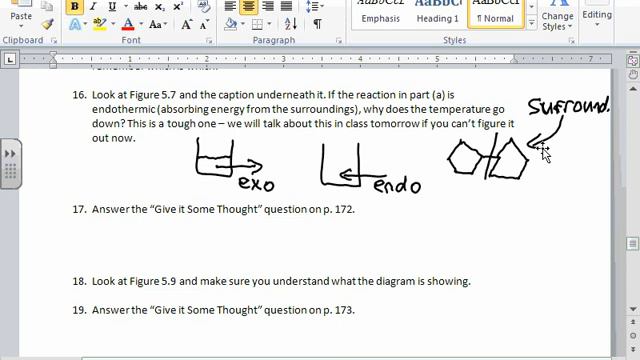
Task: Show paragraph marks pilcrow
Action: tap(317, 24)
